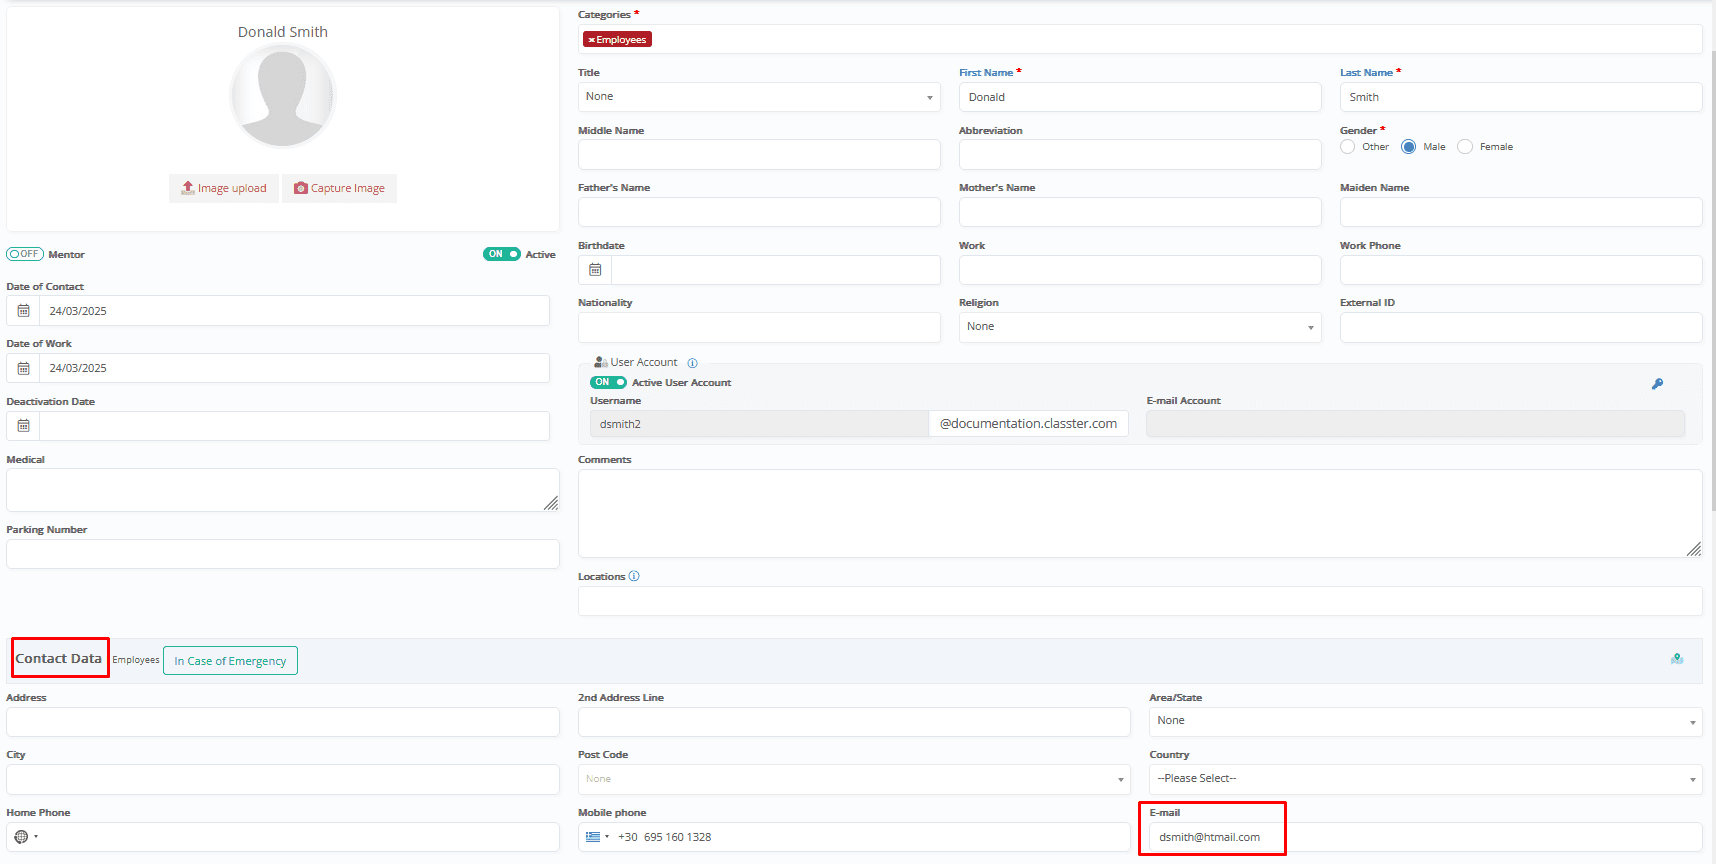Click the Middle Name field
The height and width of the screenshot is (864, 1716).
click(x=759, y=155)
